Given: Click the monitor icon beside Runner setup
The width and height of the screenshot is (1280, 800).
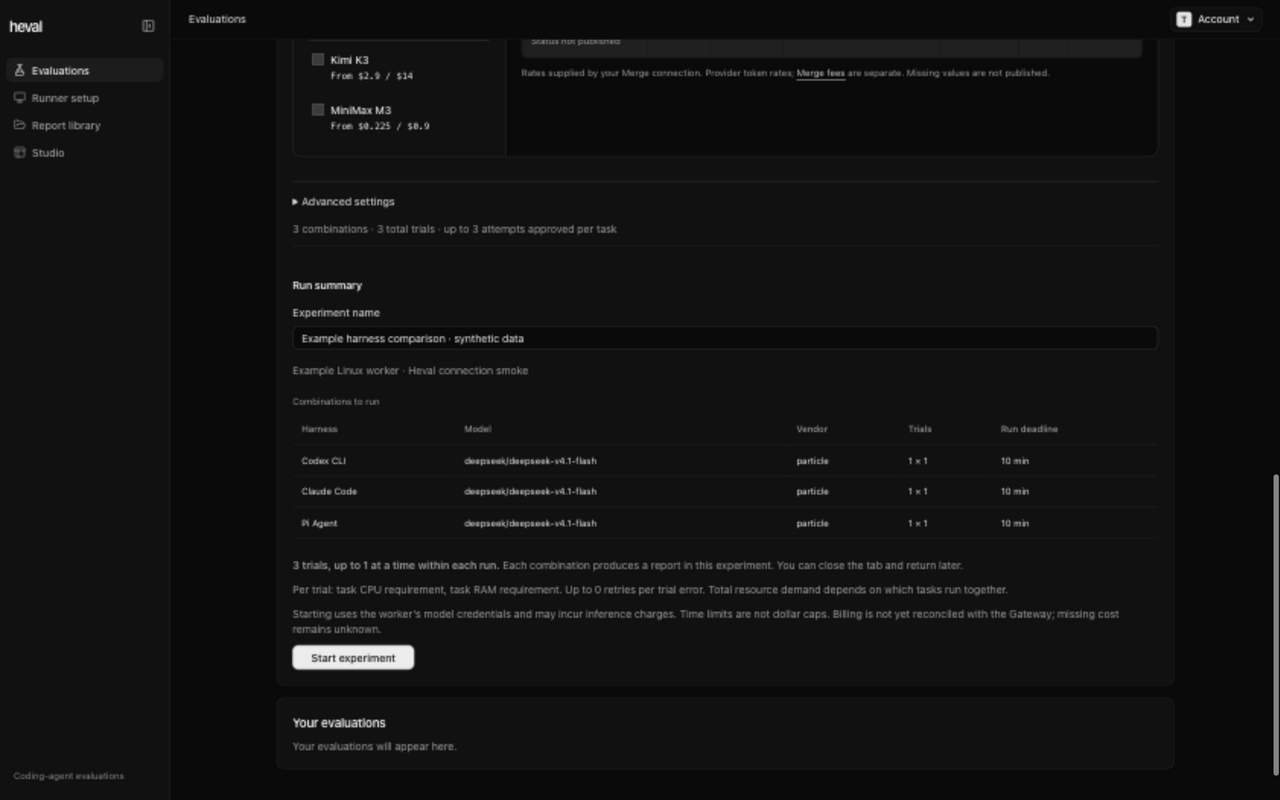Looking at the screenshot, I should tap(20, 98).
